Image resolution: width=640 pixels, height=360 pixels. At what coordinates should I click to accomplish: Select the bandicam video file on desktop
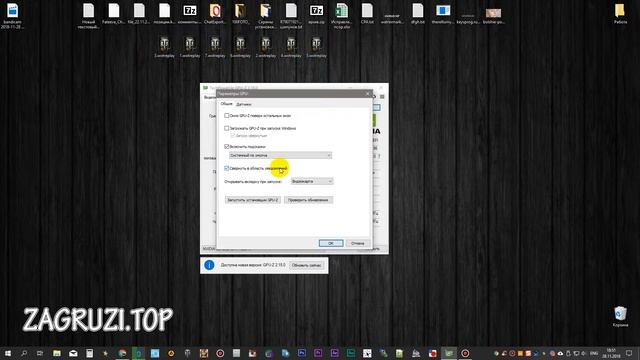(12, 16)
